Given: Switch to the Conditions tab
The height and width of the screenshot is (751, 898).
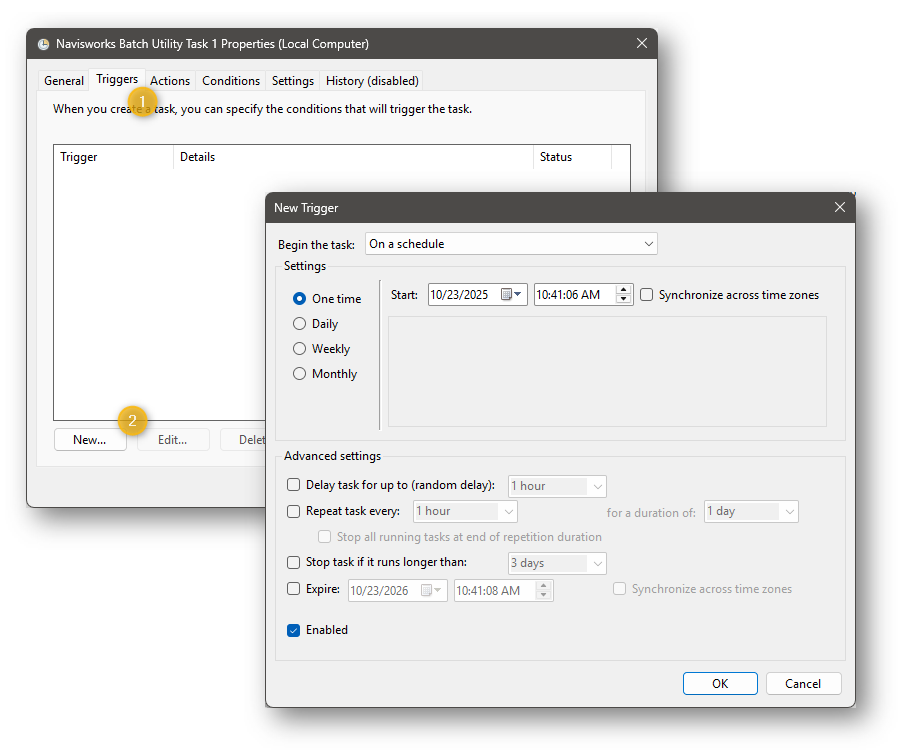Looking at the screenshot, I should coord(231,80).
